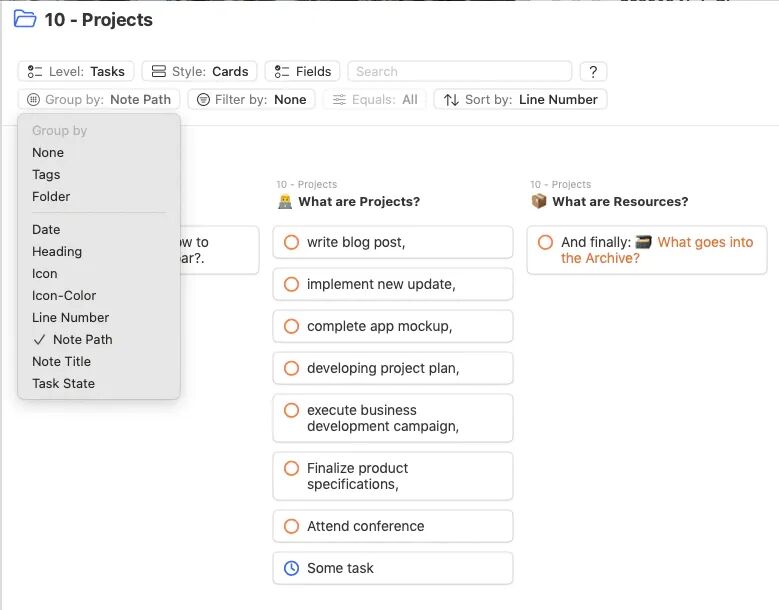Select Tags in the Group by menu
The height and width of the screenshot is (610, 779).
98,174
